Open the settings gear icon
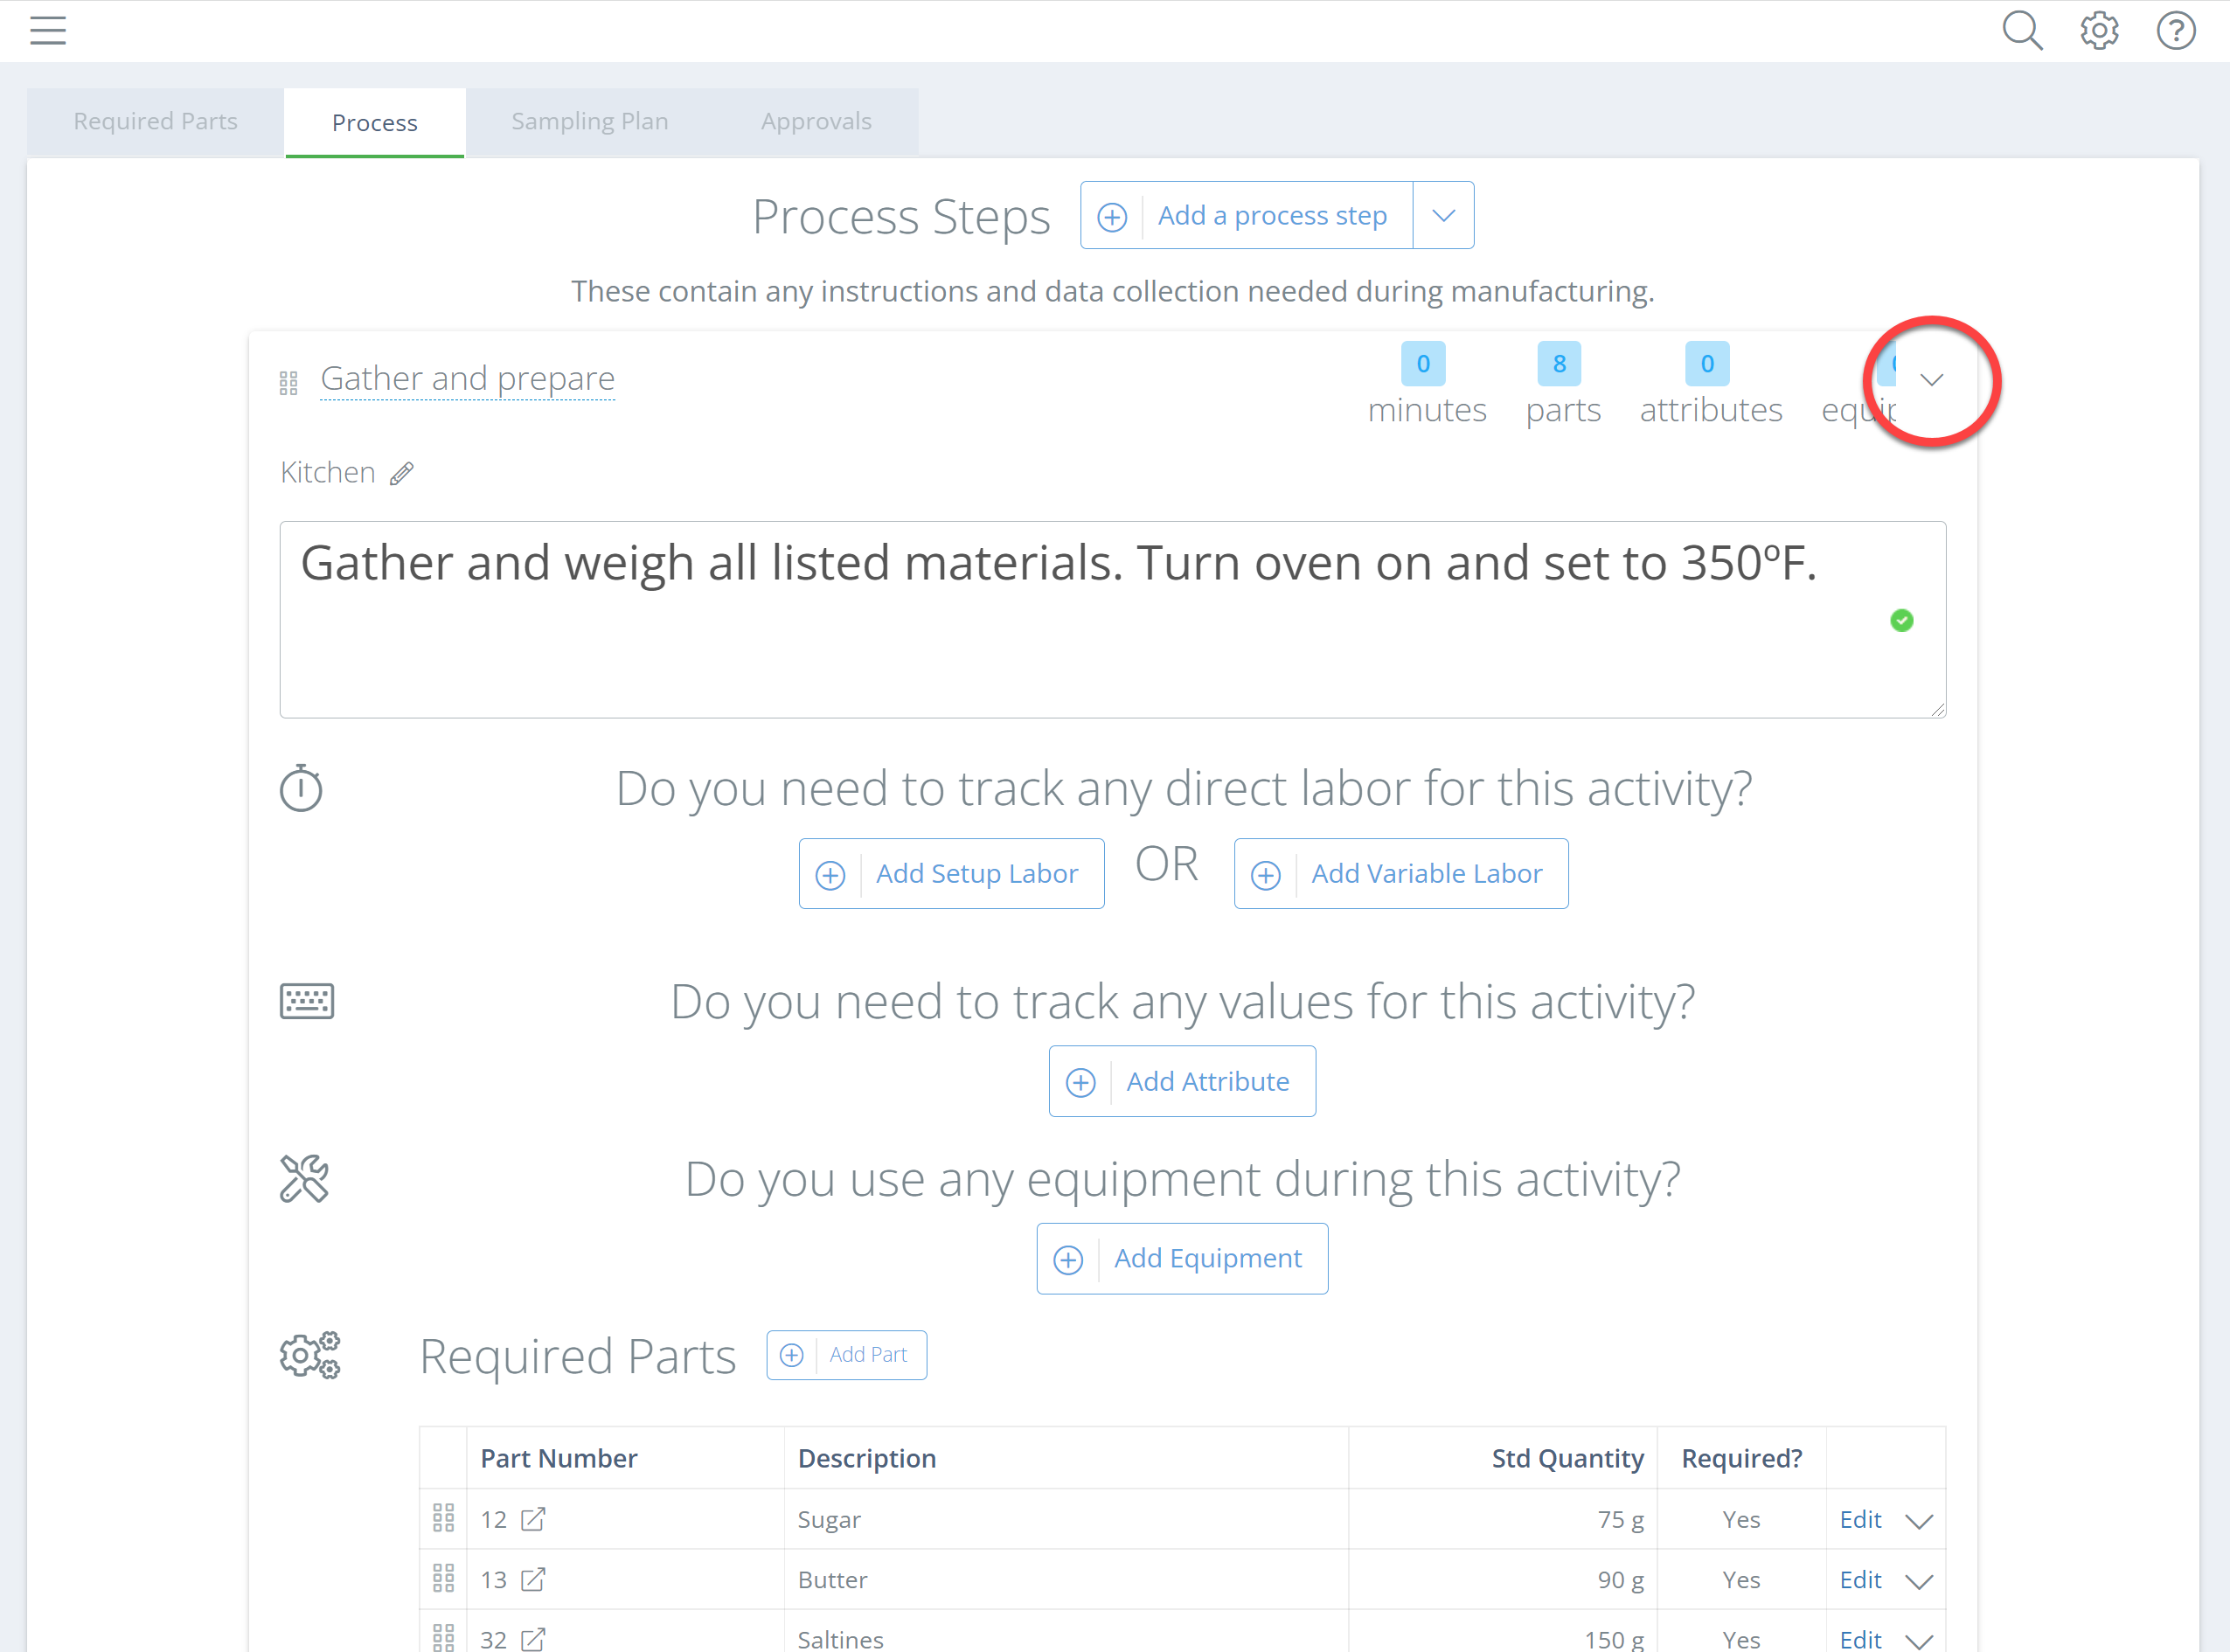The height and width of the screenshot is (1652, 2230). (x=2099, y=31)
